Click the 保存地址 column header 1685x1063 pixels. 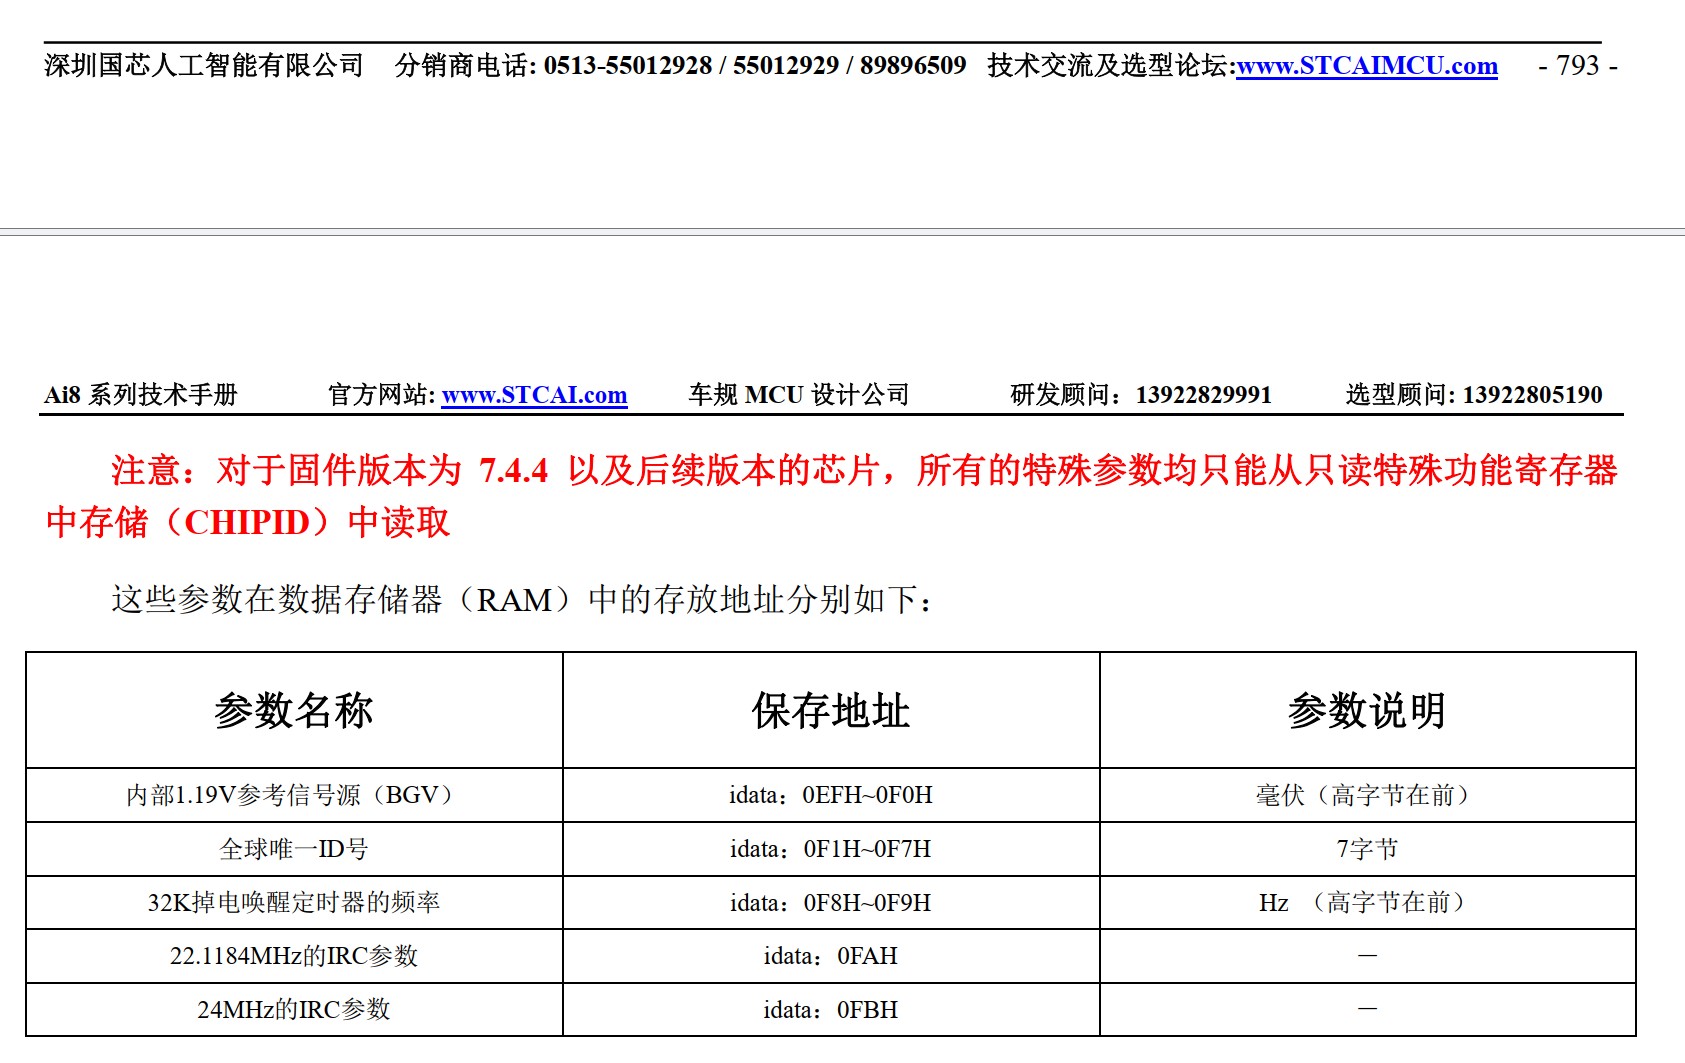pos(831,711)
